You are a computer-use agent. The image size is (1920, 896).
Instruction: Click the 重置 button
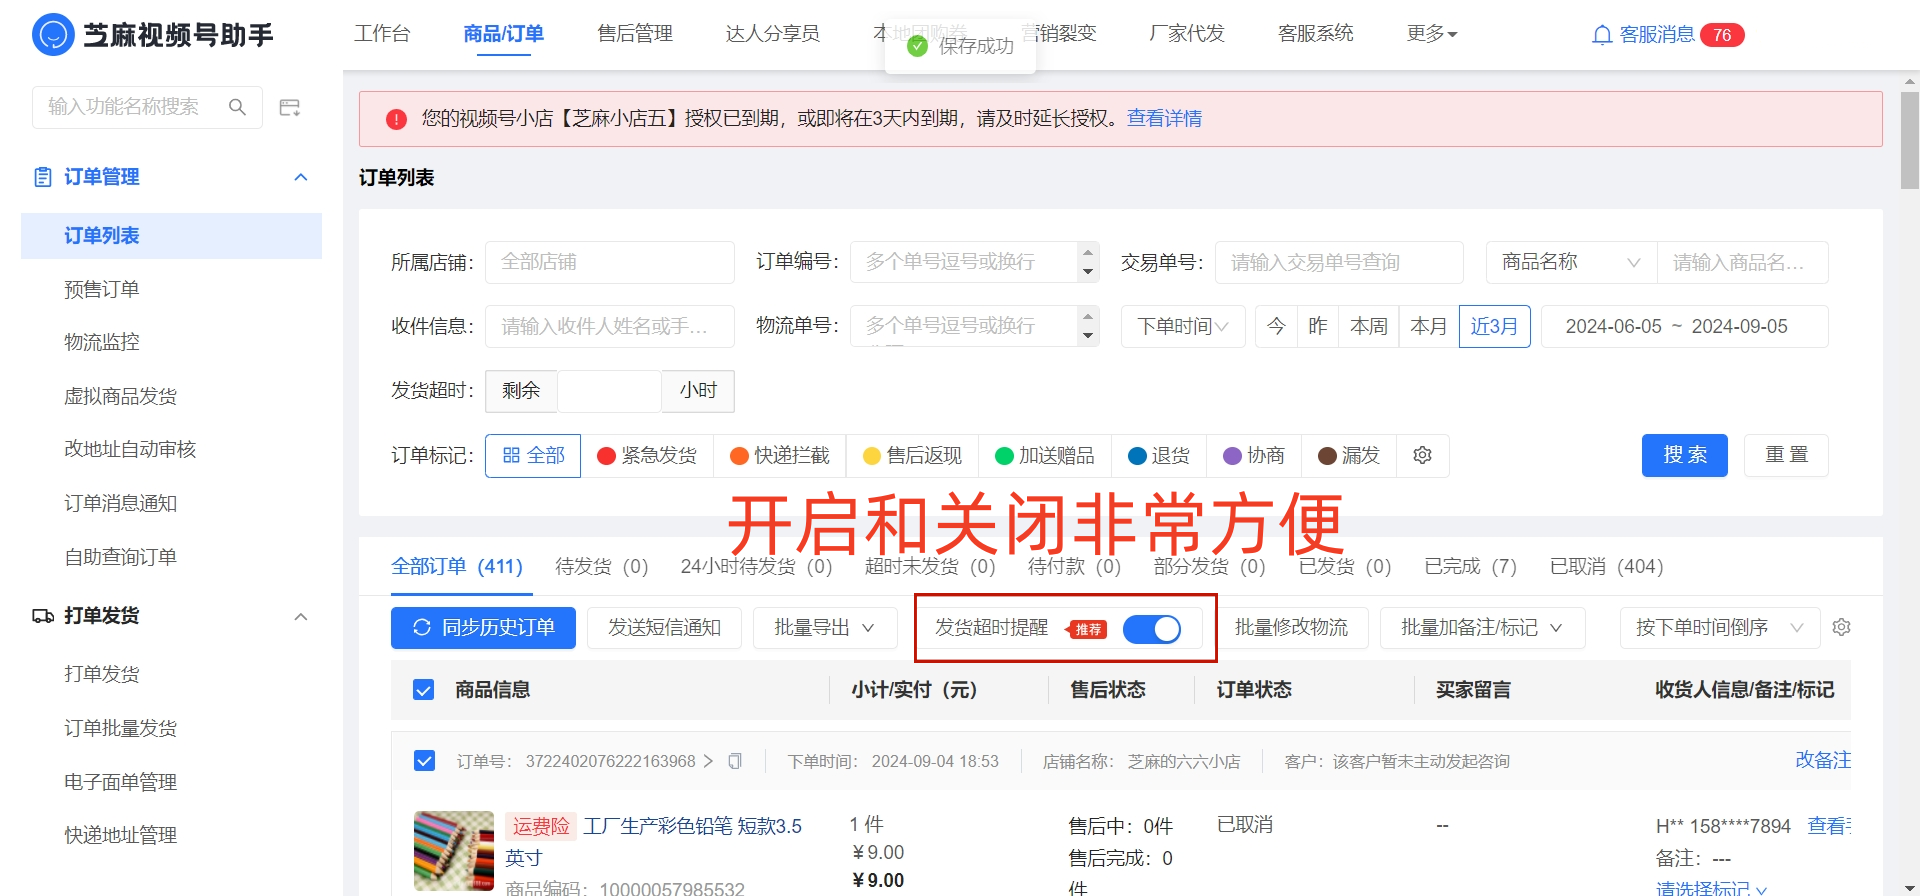pyautogui.click(x=1787, y=455)
